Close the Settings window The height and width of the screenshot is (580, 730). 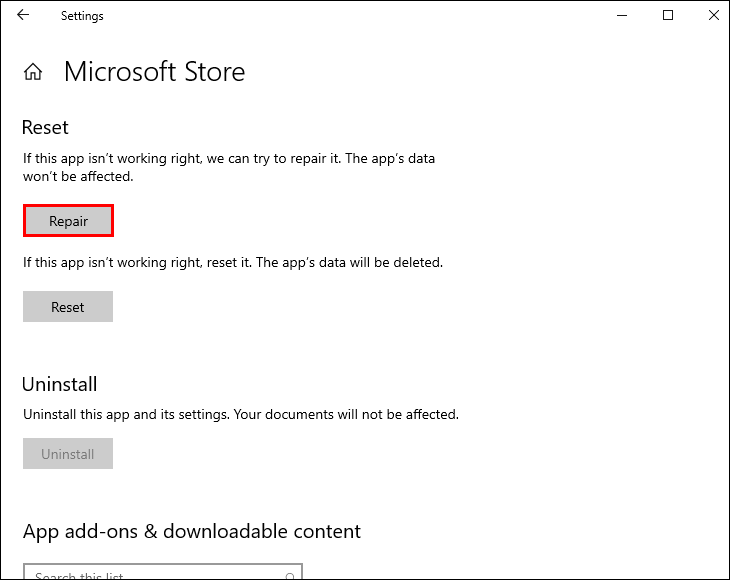pos(713,16)
